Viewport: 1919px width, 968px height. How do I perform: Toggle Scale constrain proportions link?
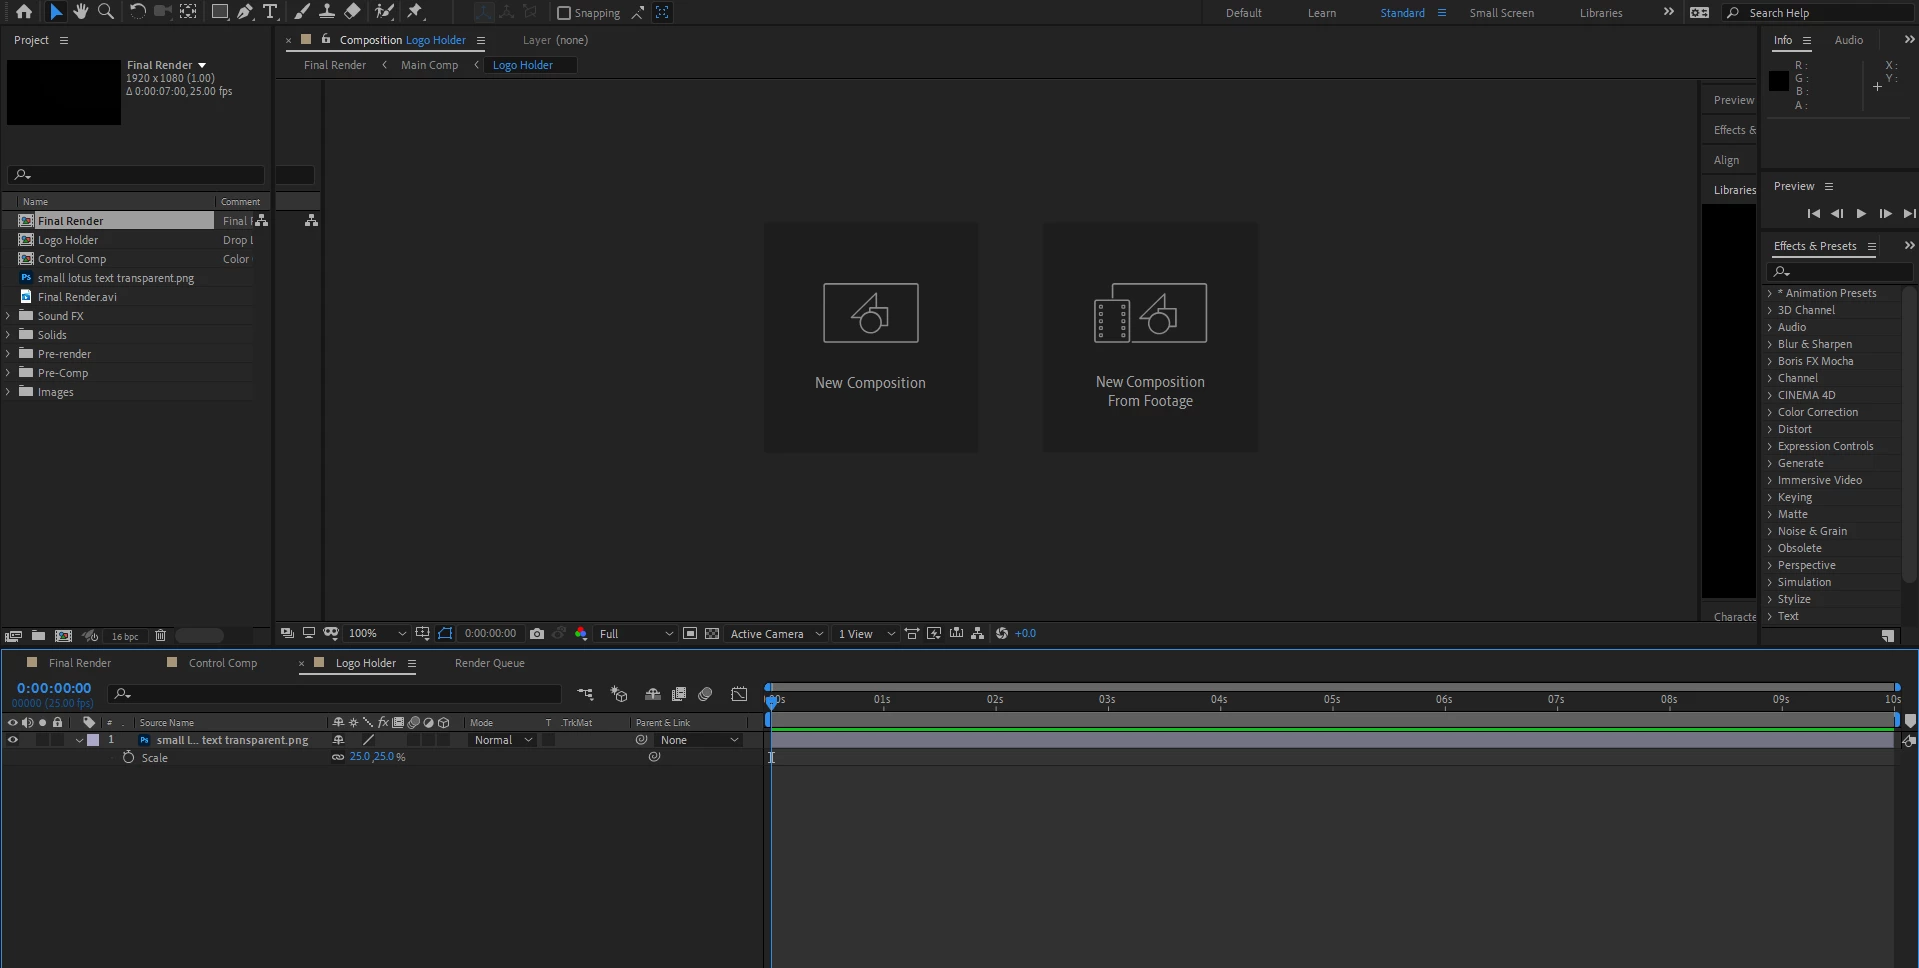click(338, 758)
